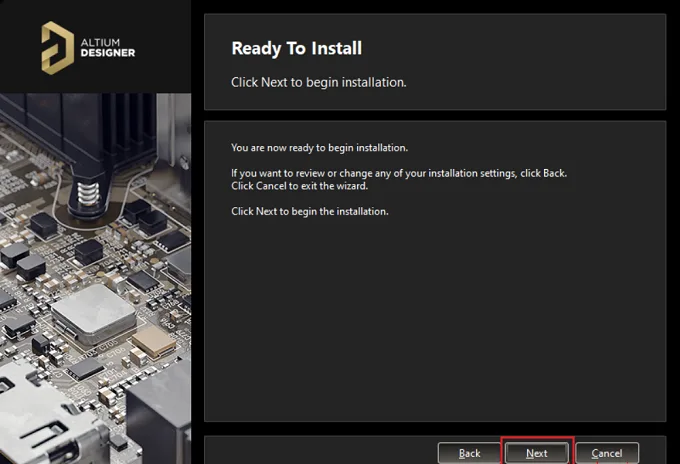The width and height of the screenshot is (680, 464).
Task: Click 'Click Next to begin the installation.' line
Action: 310,211
